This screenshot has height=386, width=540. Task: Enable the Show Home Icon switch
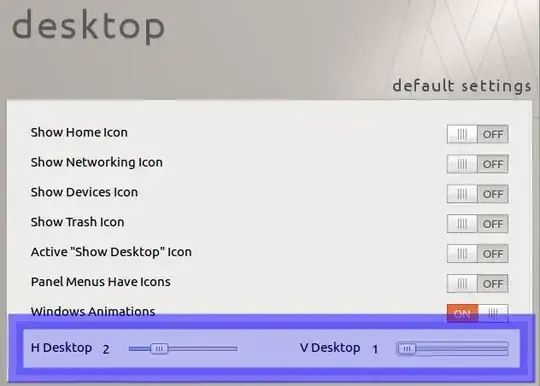[477, 134]
